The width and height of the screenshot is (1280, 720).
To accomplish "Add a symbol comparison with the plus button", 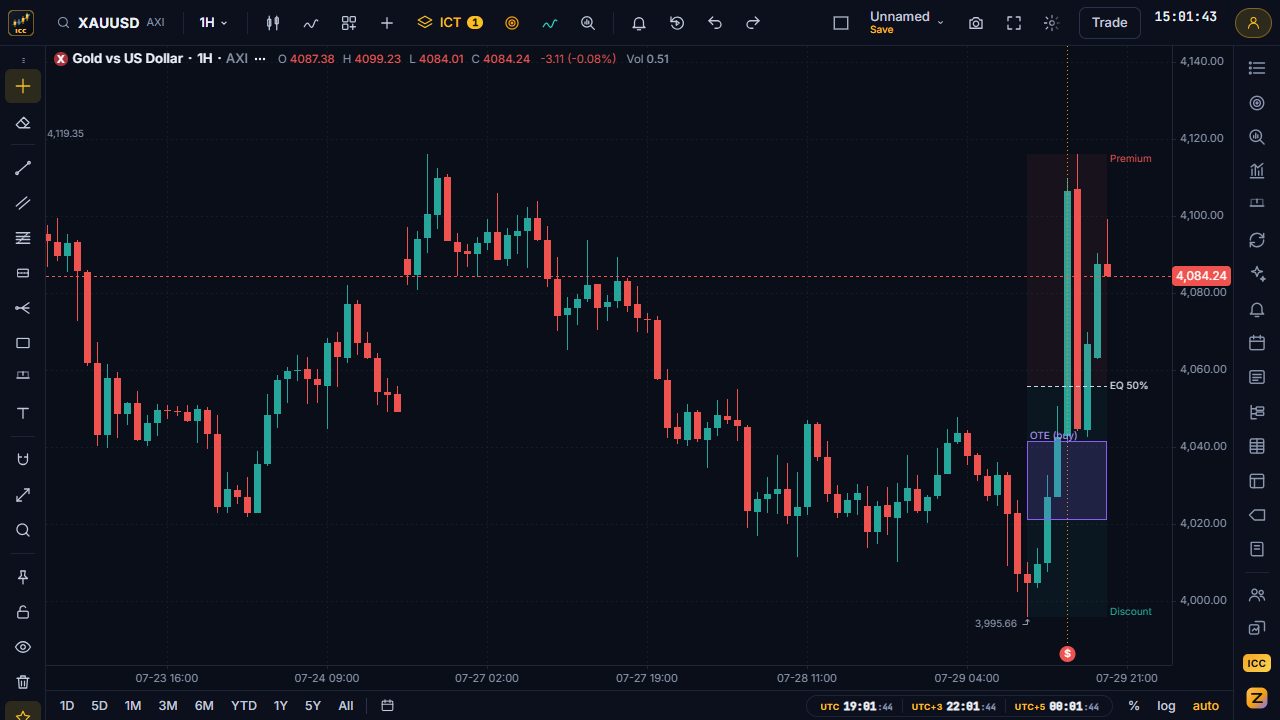I will 387,23.
